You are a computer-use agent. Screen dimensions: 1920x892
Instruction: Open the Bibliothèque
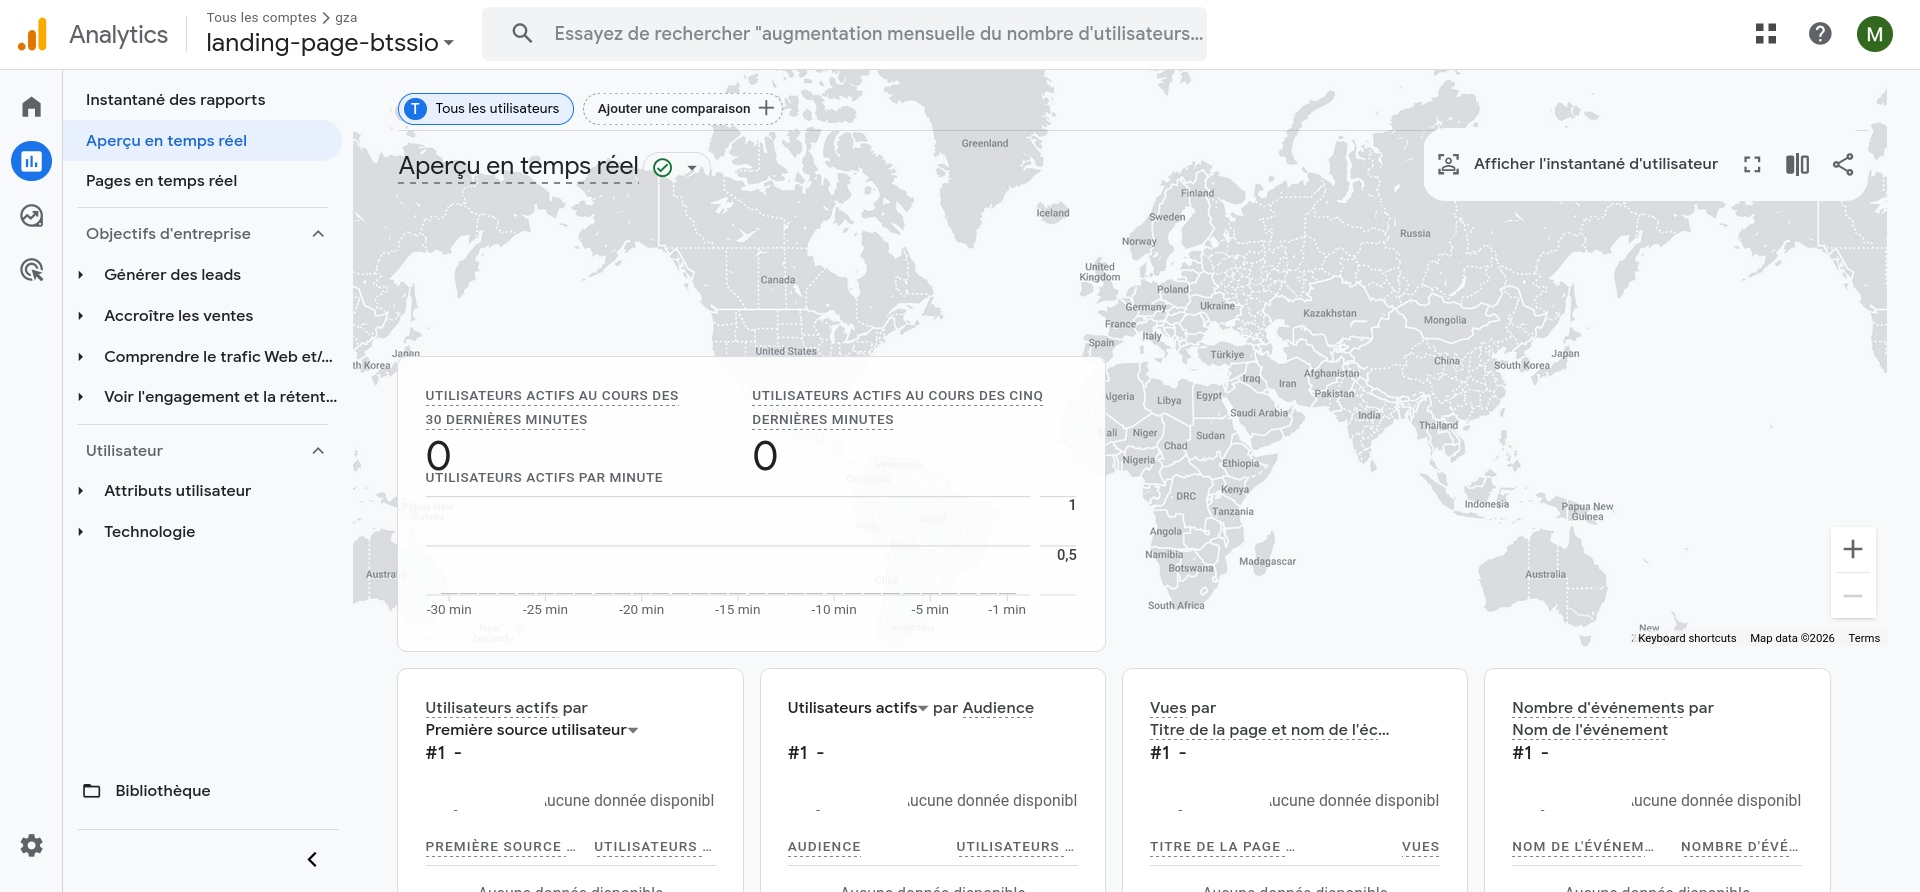(x=163, y=791)
